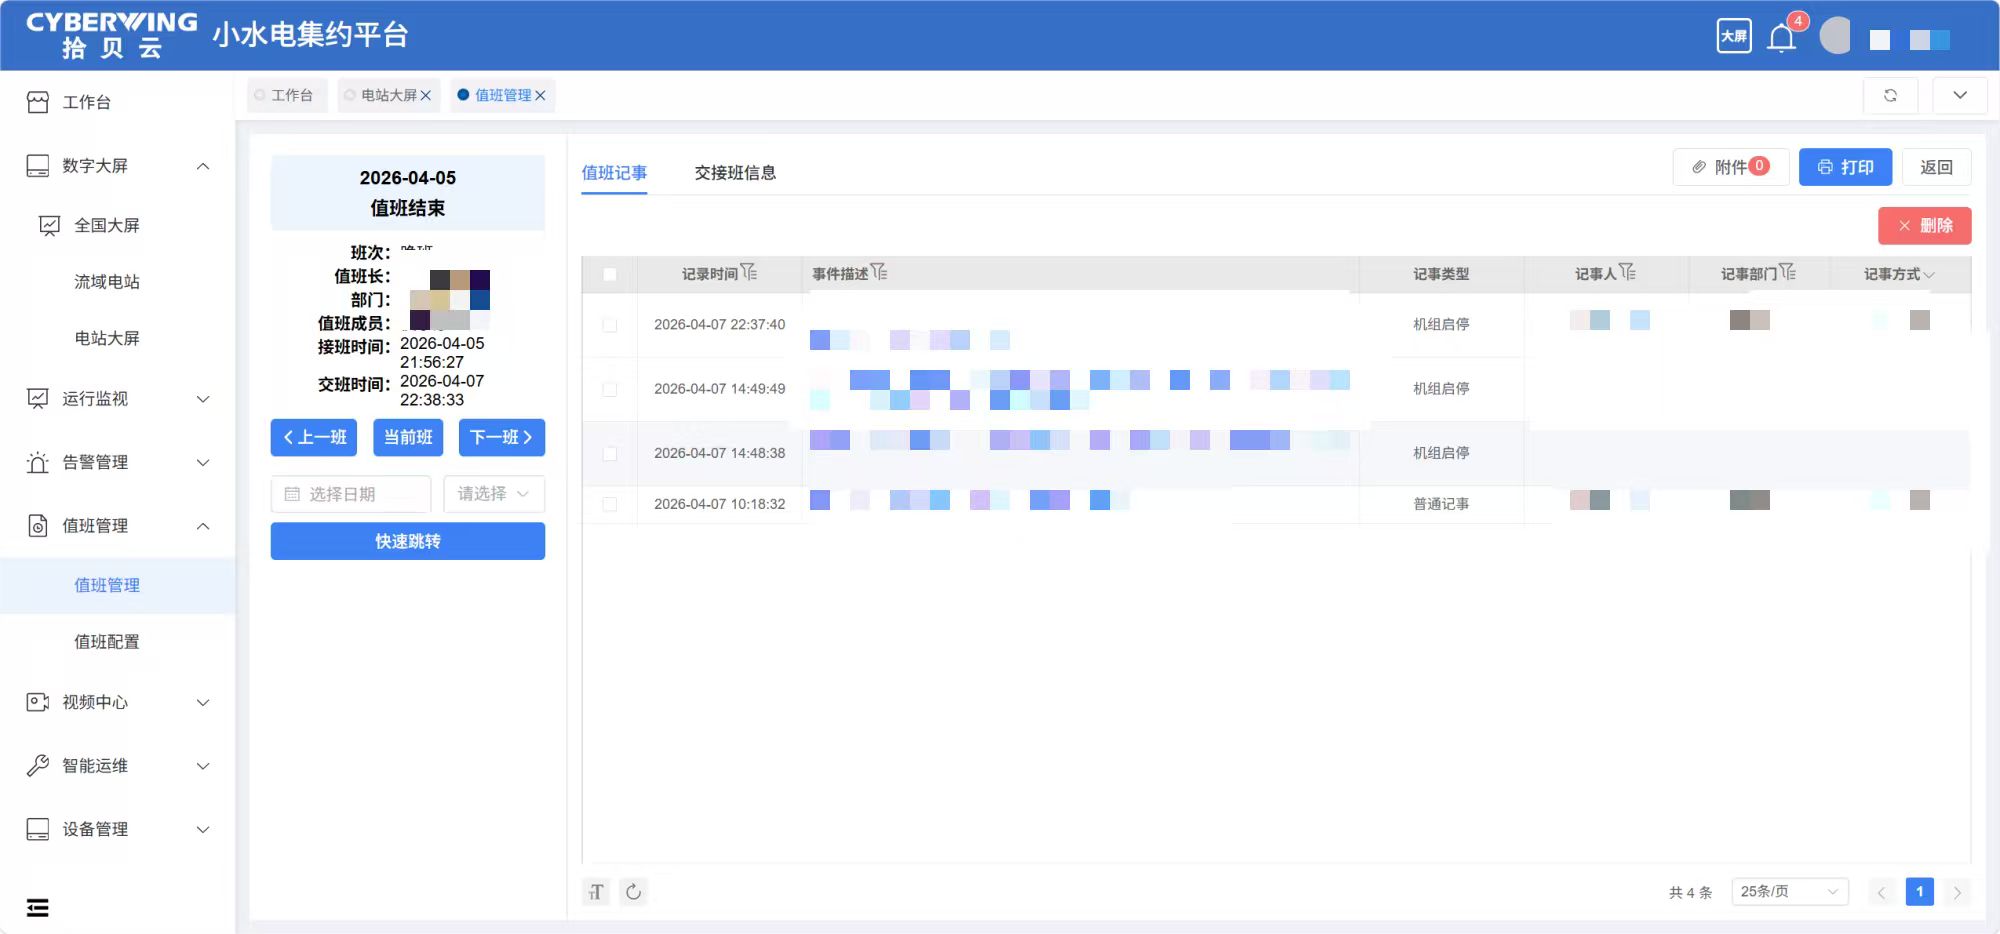2000x934 pixels.
Task: Click the font size icon below table
Action: pos(596,891)
